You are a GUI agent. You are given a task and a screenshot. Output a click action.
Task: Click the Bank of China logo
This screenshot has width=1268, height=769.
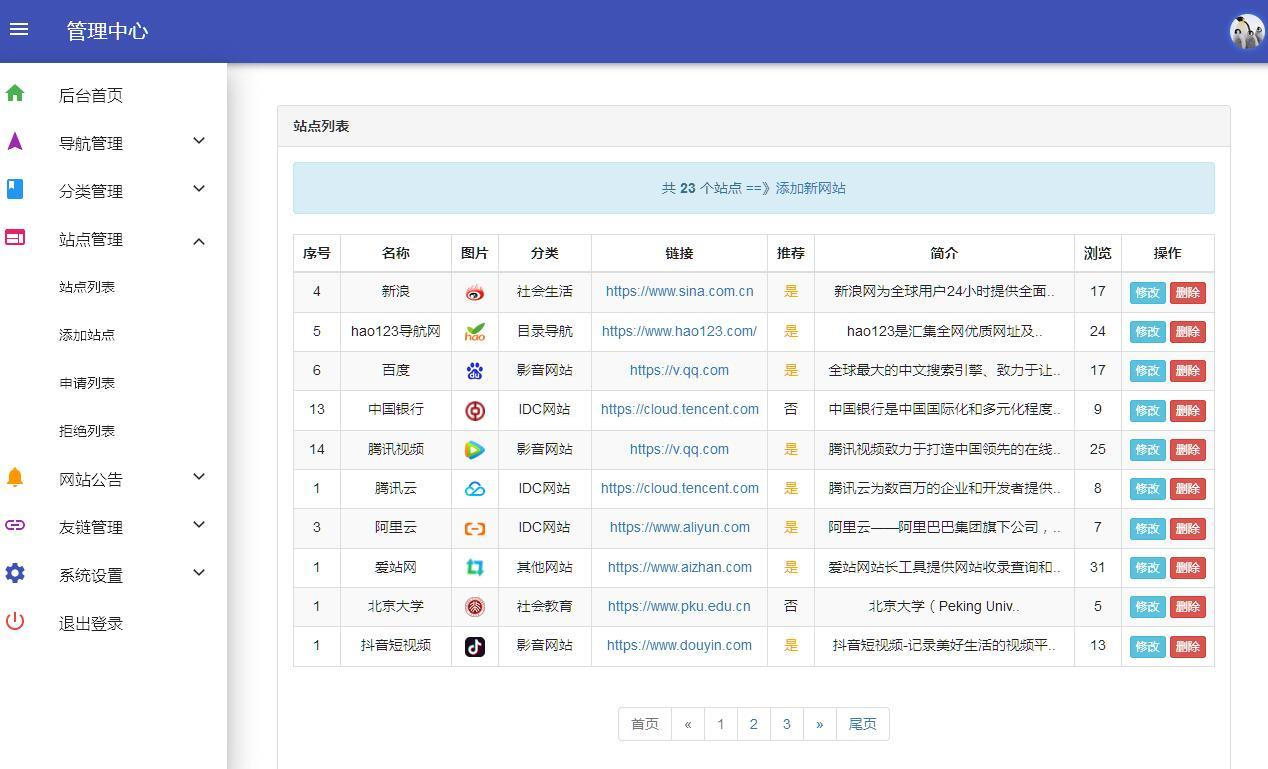click(475, 410)
